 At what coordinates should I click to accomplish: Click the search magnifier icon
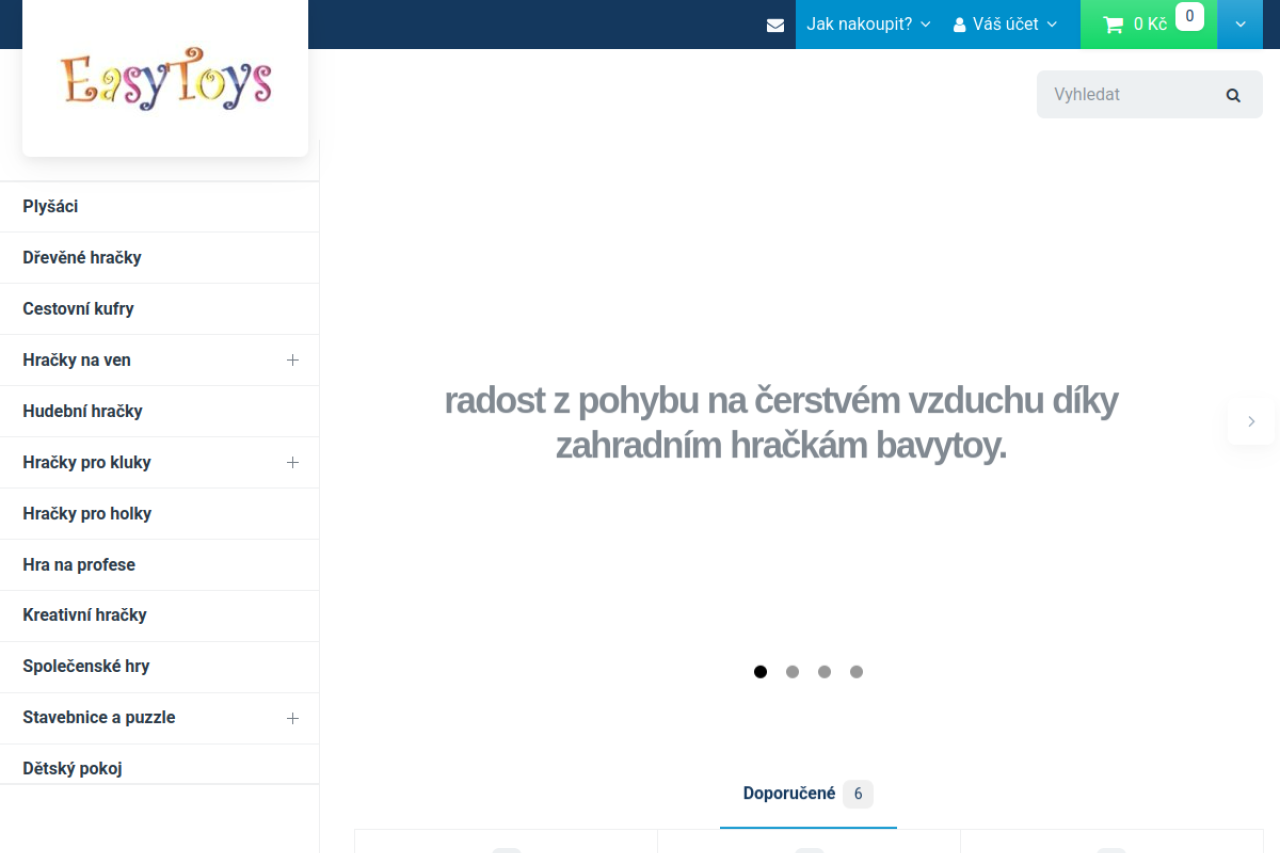click(x=1233, y=95)
